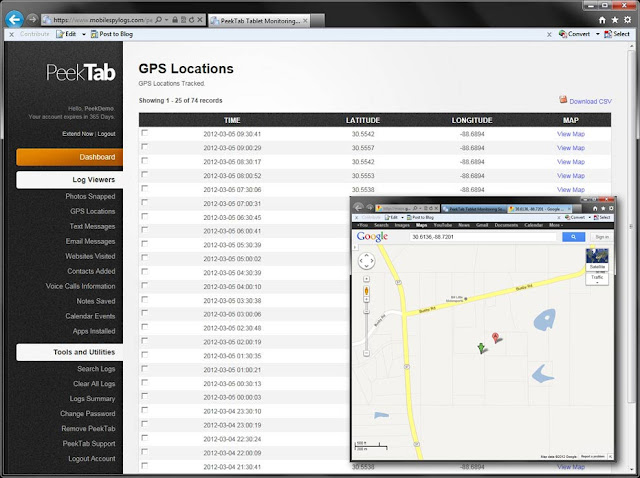Open the Dashboard sidebar button
Viewport: 640px width, 478px height.
pyautogui.click(x=69, y=157)
